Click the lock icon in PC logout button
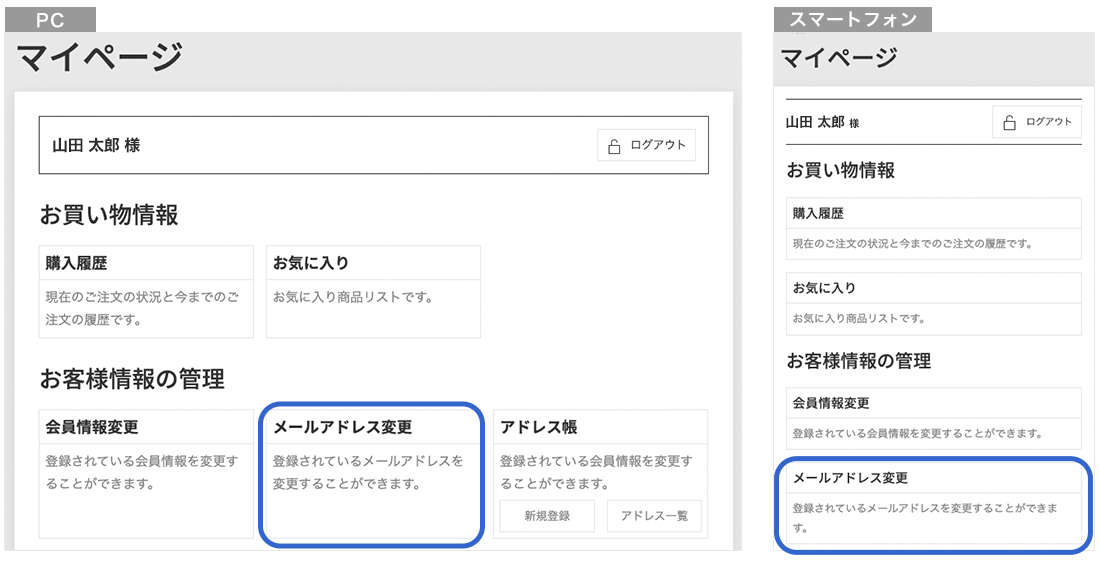Screen dimensions: 1100x570 click(x=614, y=146)
